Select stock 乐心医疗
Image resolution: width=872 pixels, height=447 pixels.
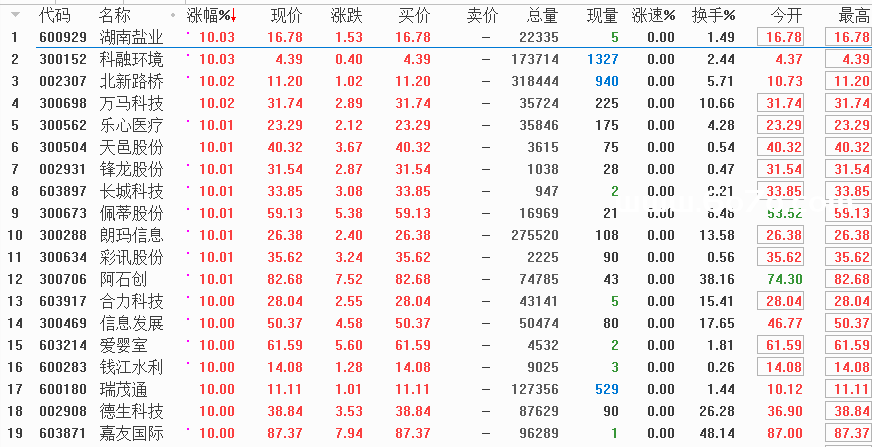(131, 125)
